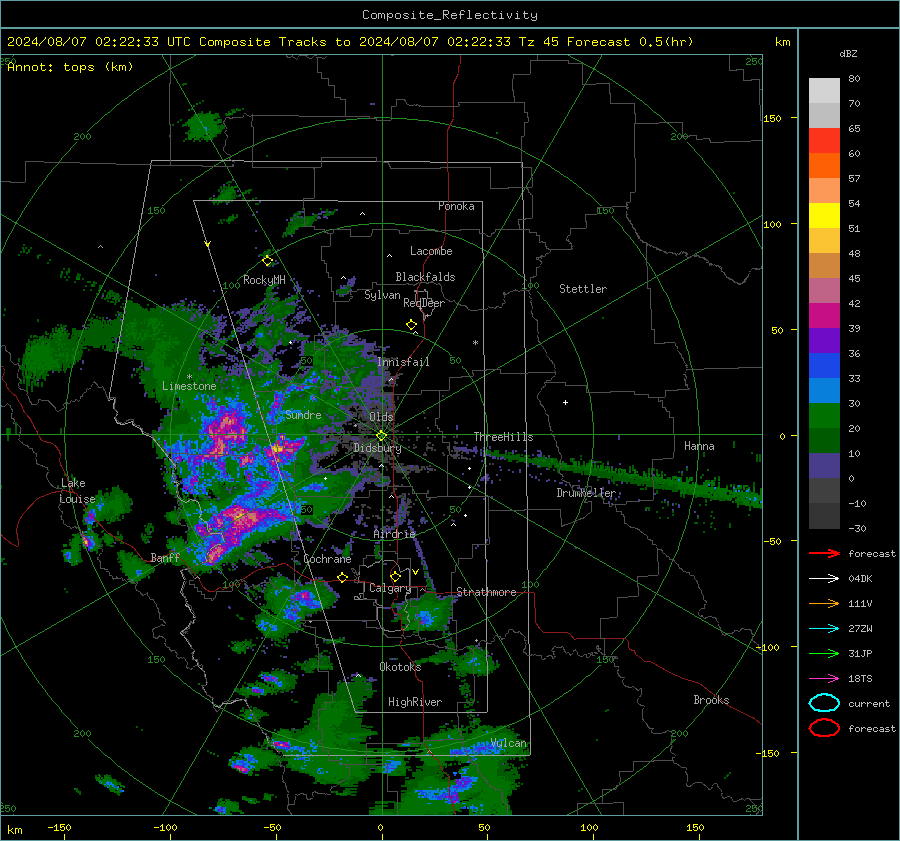Click the Airdrie city label
This screenshot has height=841, width=900.
[x=394, y=534]
